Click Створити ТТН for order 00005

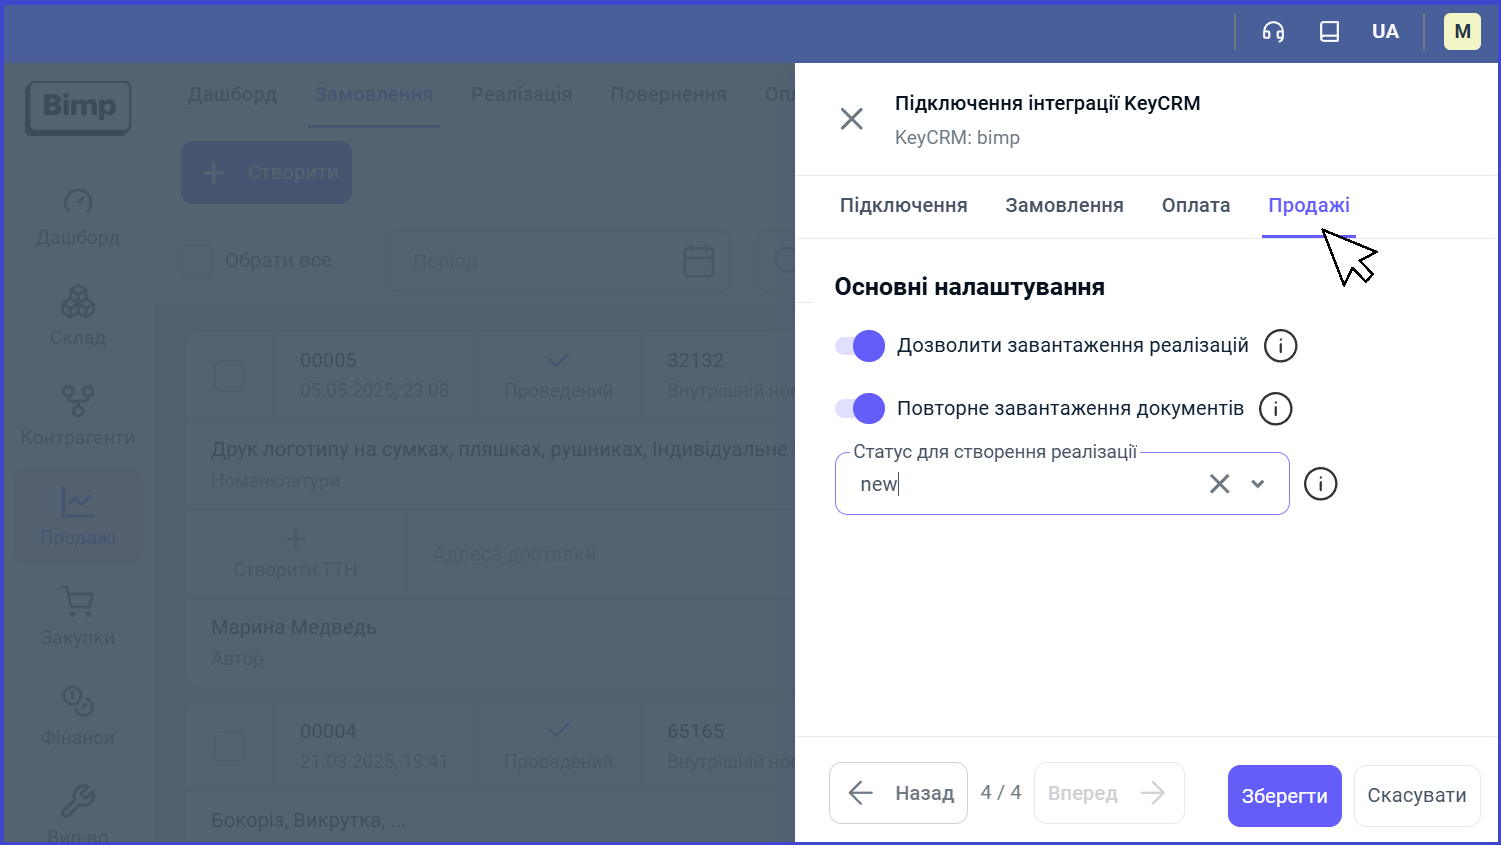pyautogui.click(x=295, y=554)
